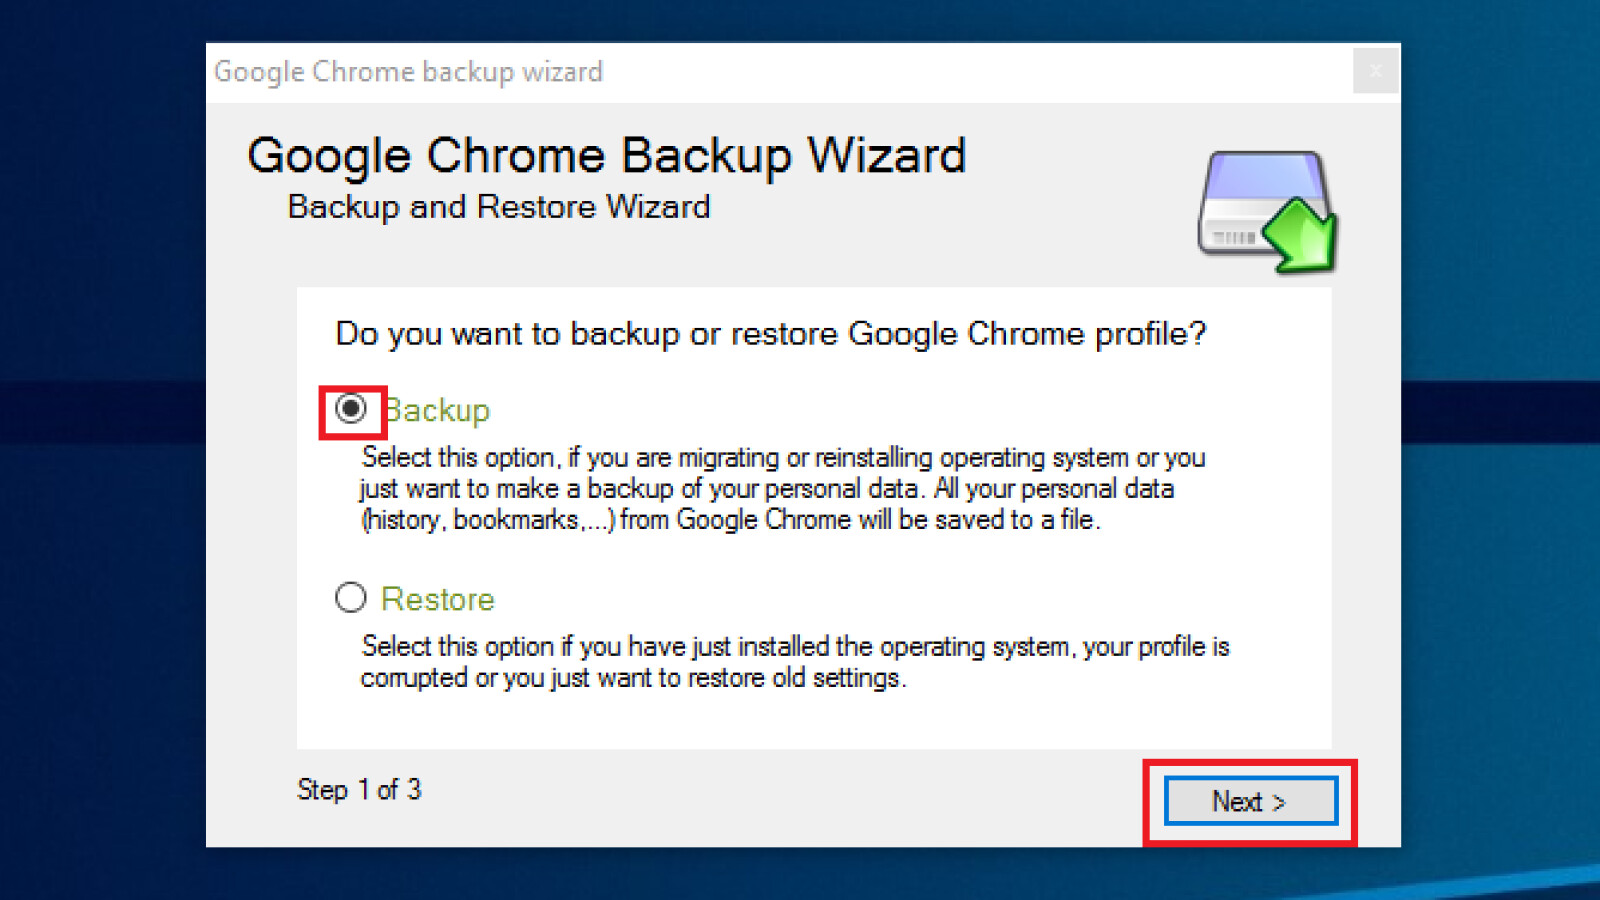Click the Google Chrome Backup Wizard title text
The image size is (1600, 900).
click(x=607, y=156)
